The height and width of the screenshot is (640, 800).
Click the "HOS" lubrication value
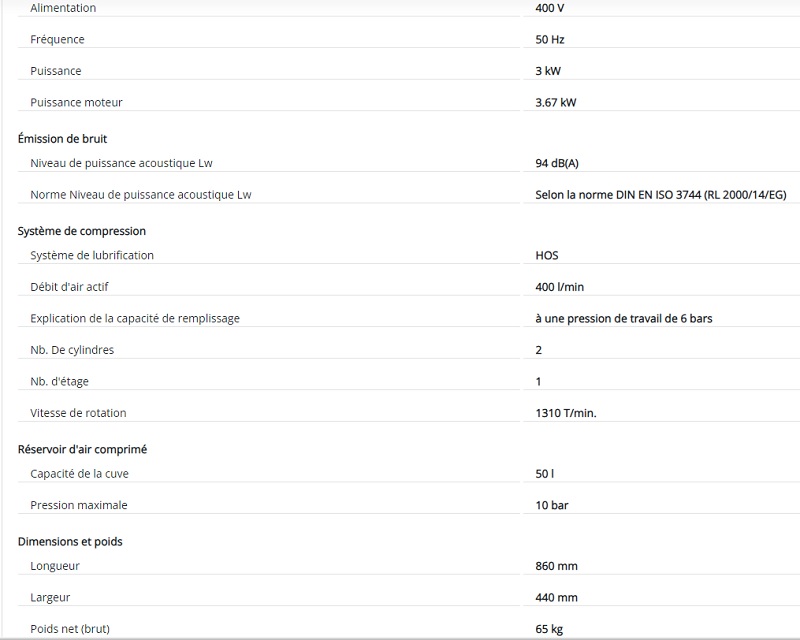[x=547, y=256]
